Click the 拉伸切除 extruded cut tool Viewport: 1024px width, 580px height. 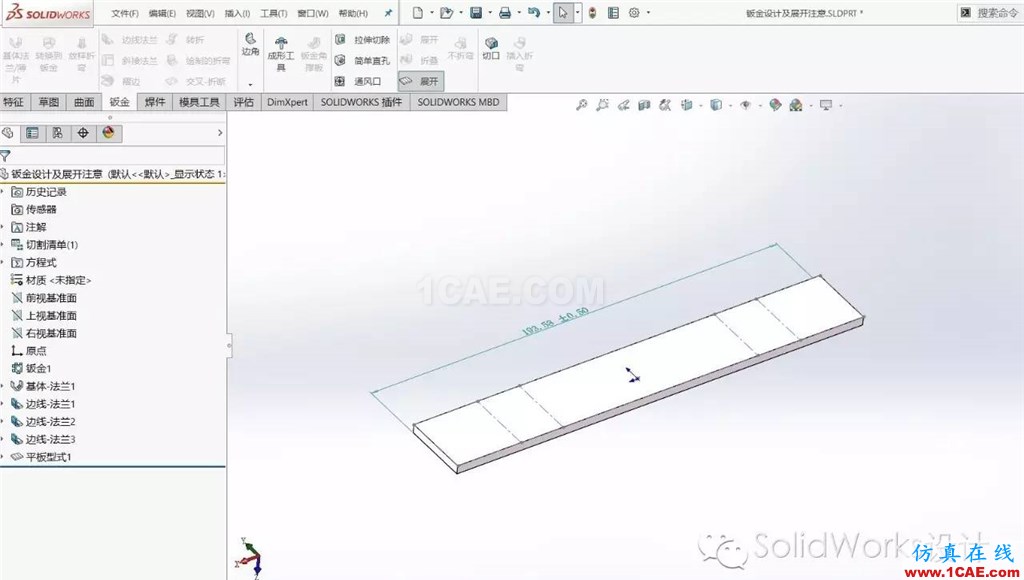click(x=362, y=40)
